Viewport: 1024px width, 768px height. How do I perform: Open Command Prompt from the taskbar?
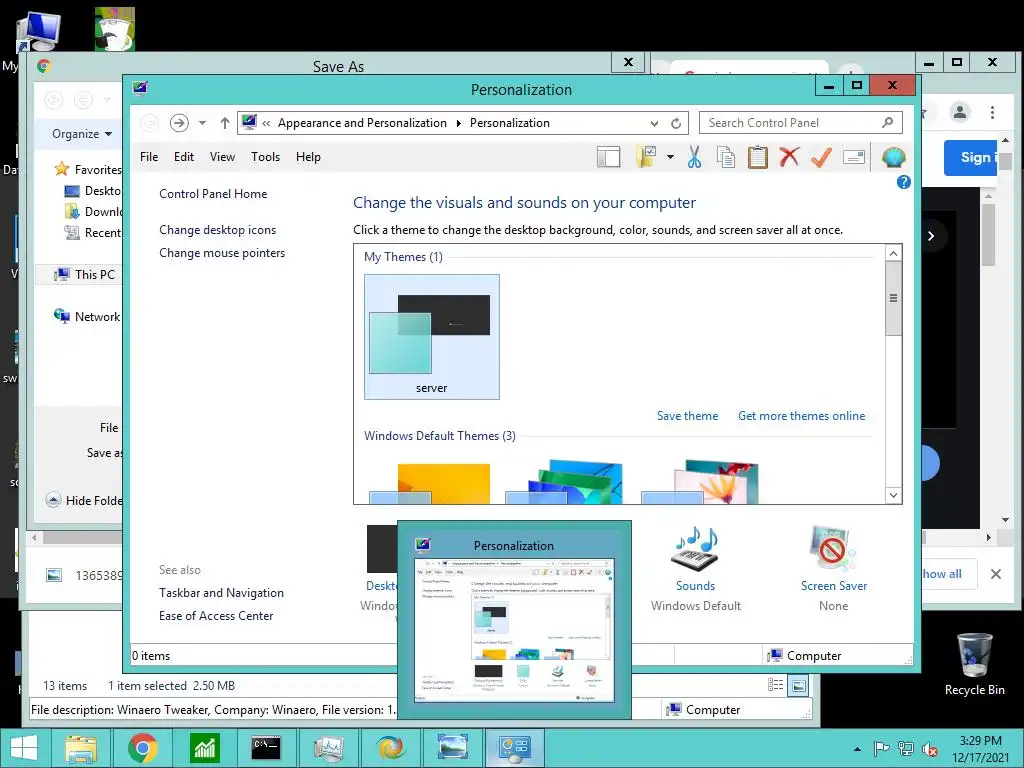tap(266, 748)
